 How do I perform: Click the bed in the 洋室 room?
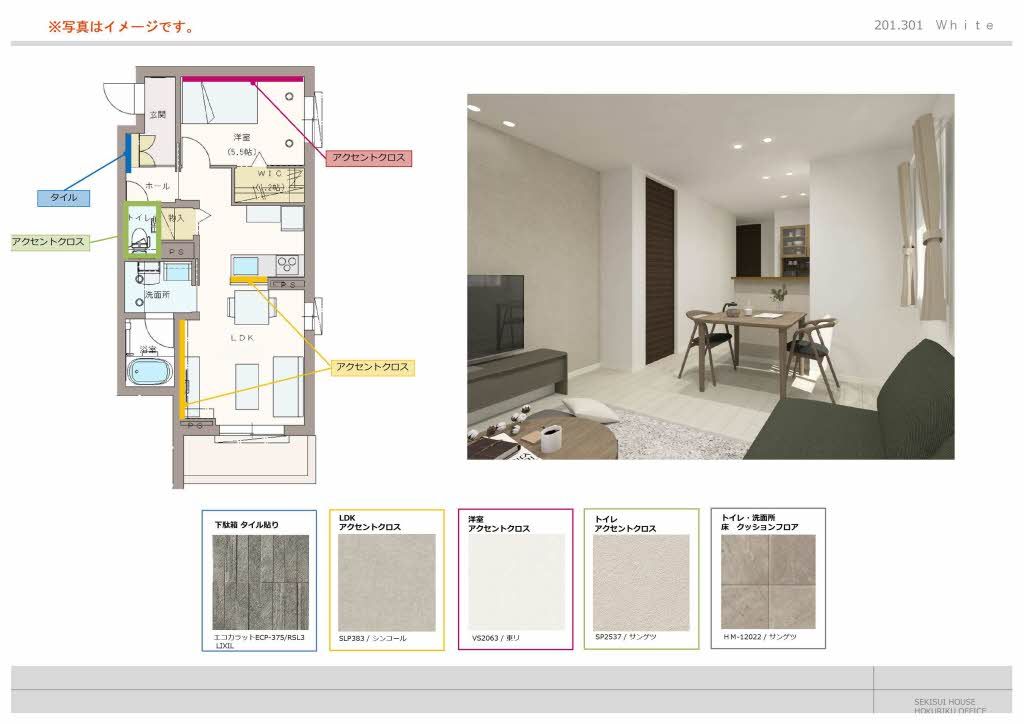[x=220, y=102]
